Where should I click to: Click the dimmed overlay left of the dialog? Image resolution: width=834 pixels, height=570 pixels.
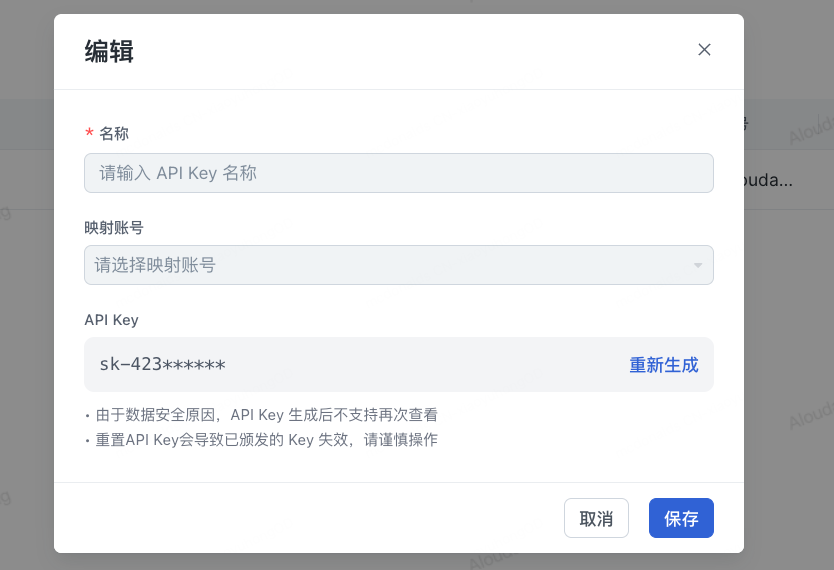click(26, 300)
